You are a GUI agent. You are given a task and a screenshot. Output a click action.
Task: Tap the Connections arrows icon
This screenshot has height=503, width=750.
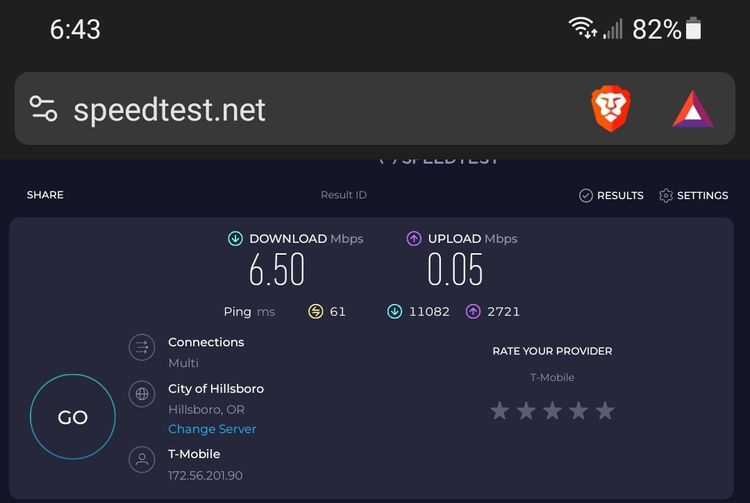142,347
